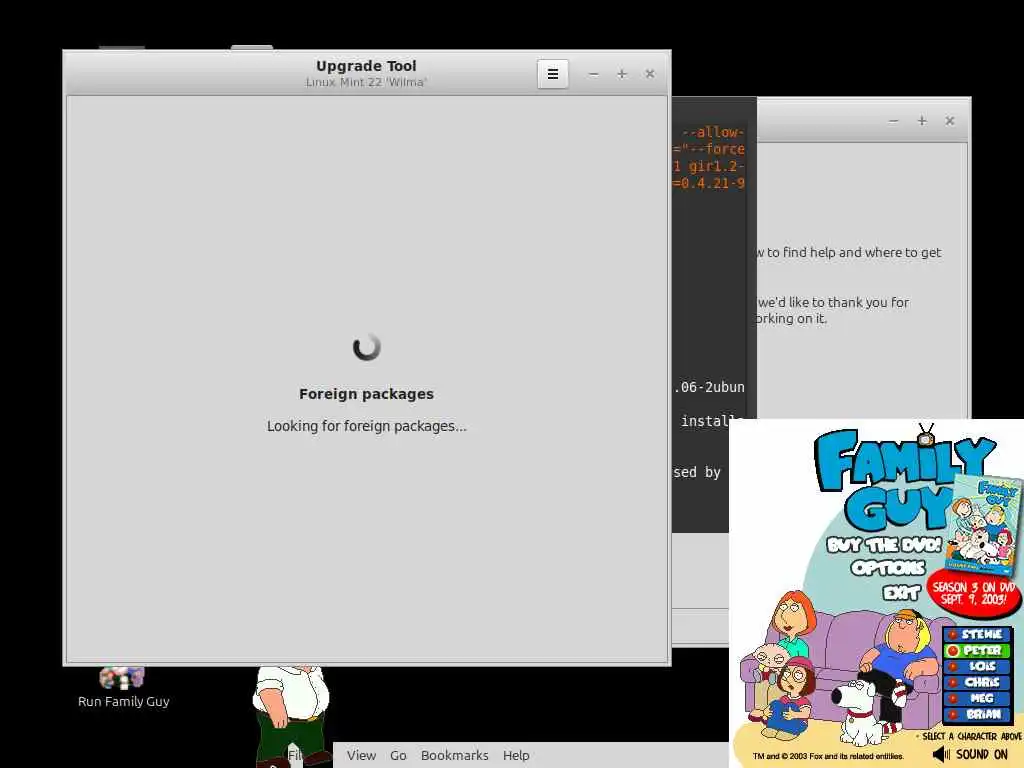Maximize the Upgrade Tool window
Image resolution: width=1024 pixels, height=768 pixels.
[622, 74]
